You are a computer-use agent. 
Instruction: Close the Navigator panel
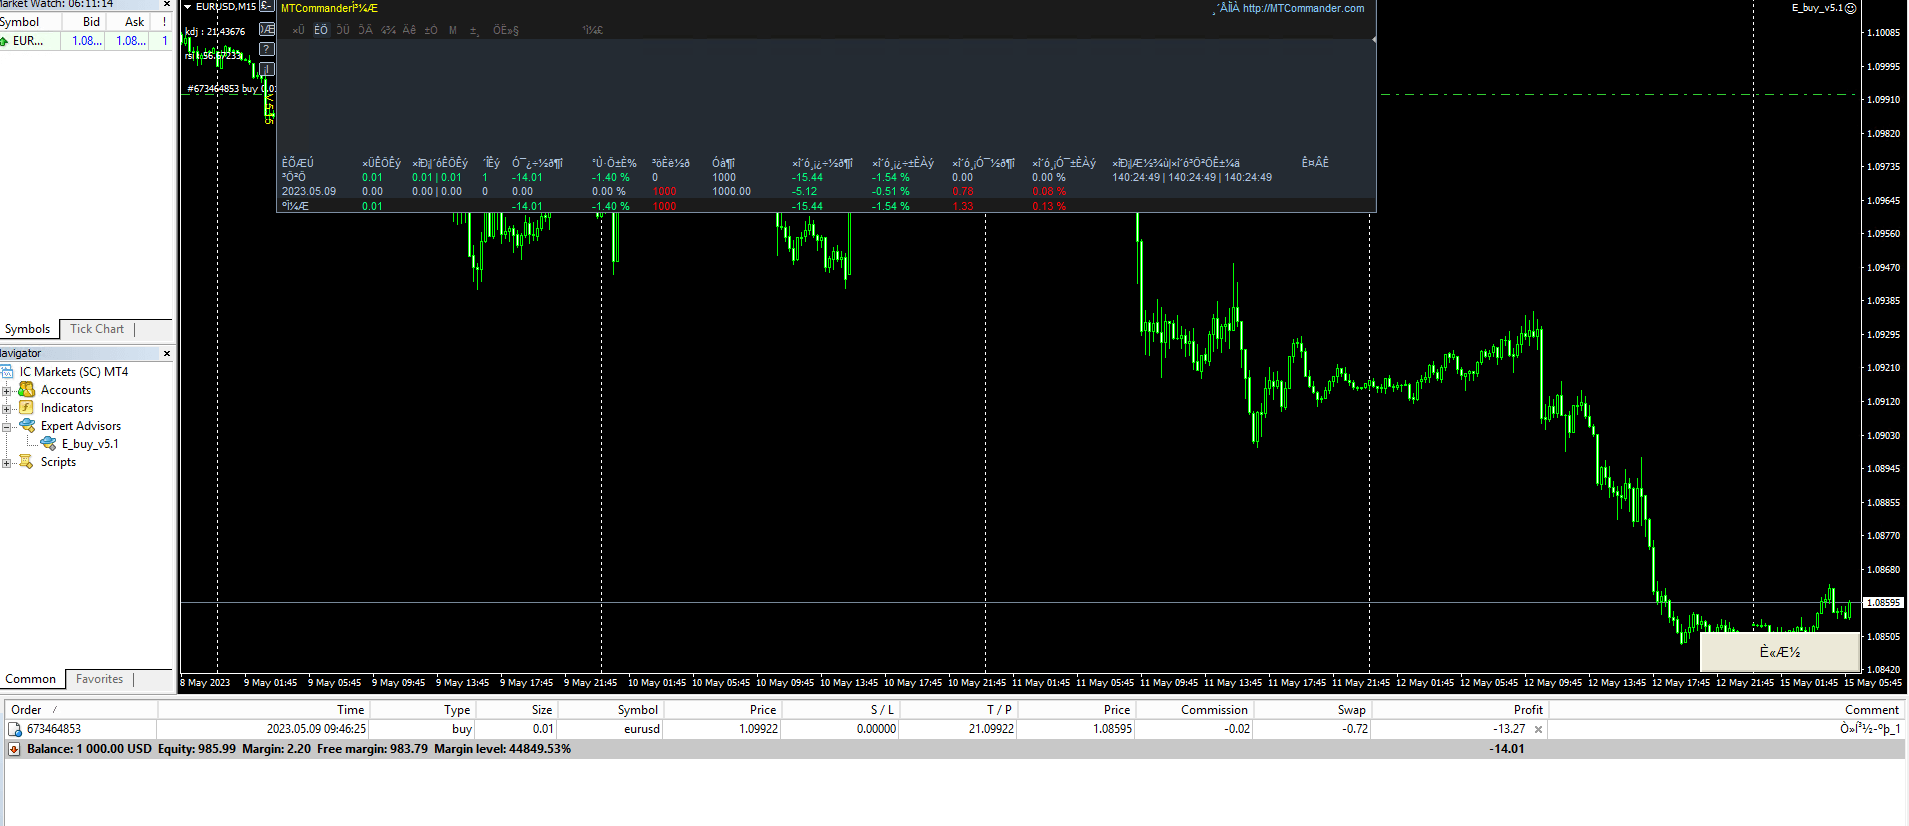tap(167, 353)
